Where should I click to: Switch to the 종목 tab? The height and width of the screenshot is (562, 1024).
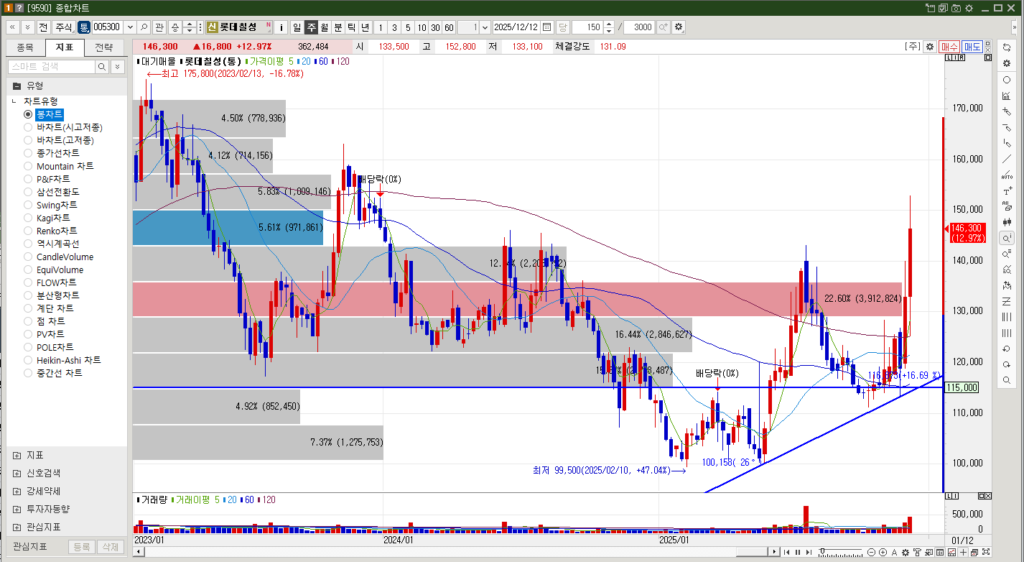26,47
